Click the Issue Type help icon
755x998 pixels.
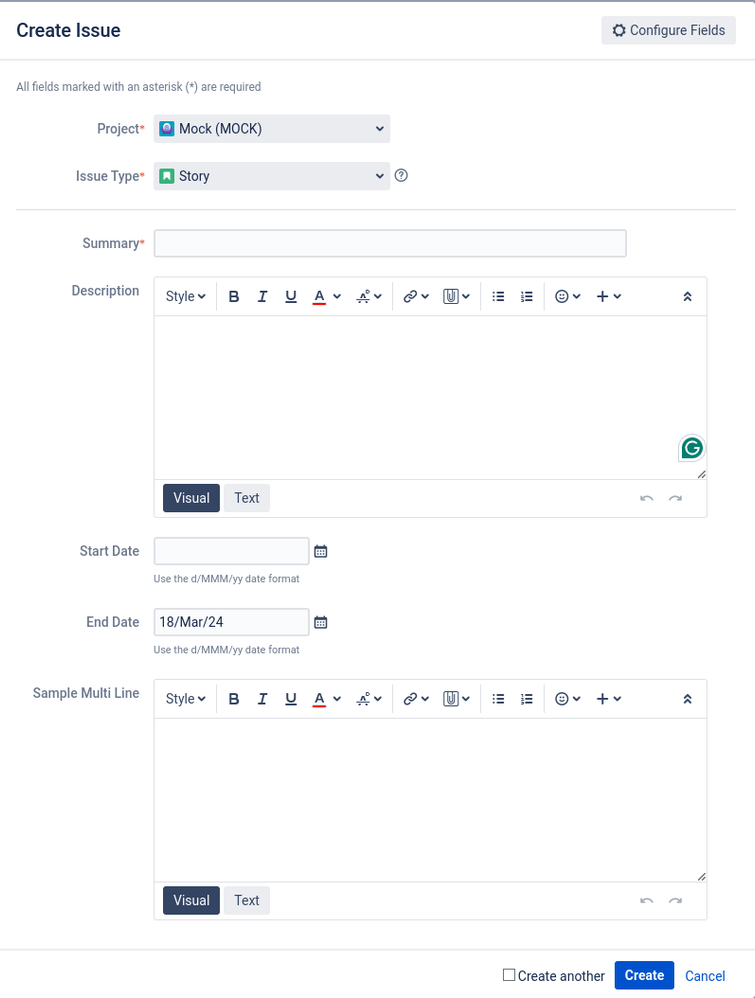point(401,176)
